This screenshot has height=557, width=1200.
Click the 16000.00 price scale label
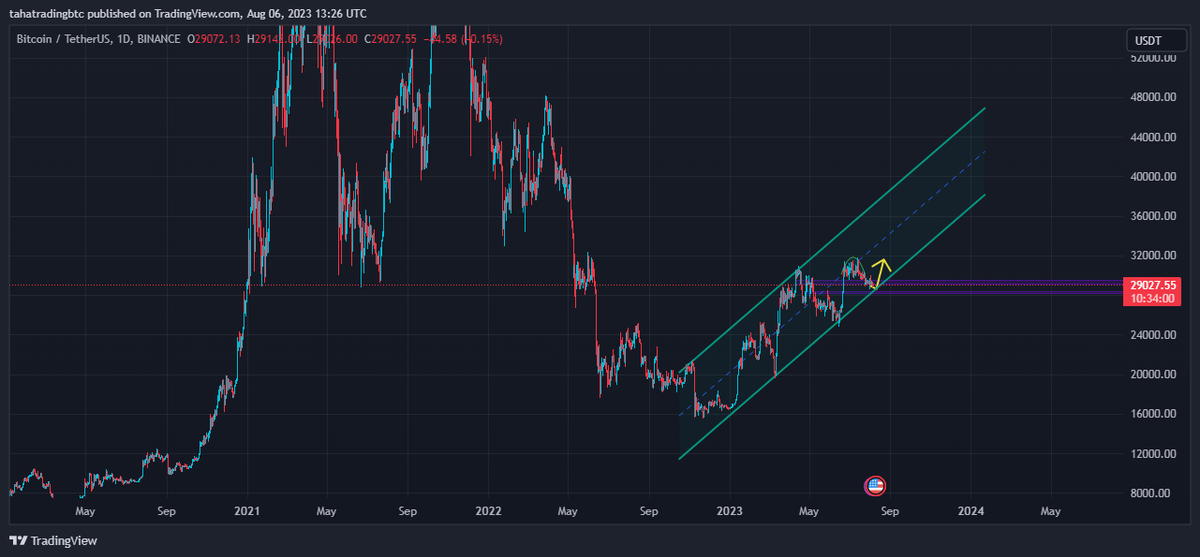click(x=1150, y=414)
